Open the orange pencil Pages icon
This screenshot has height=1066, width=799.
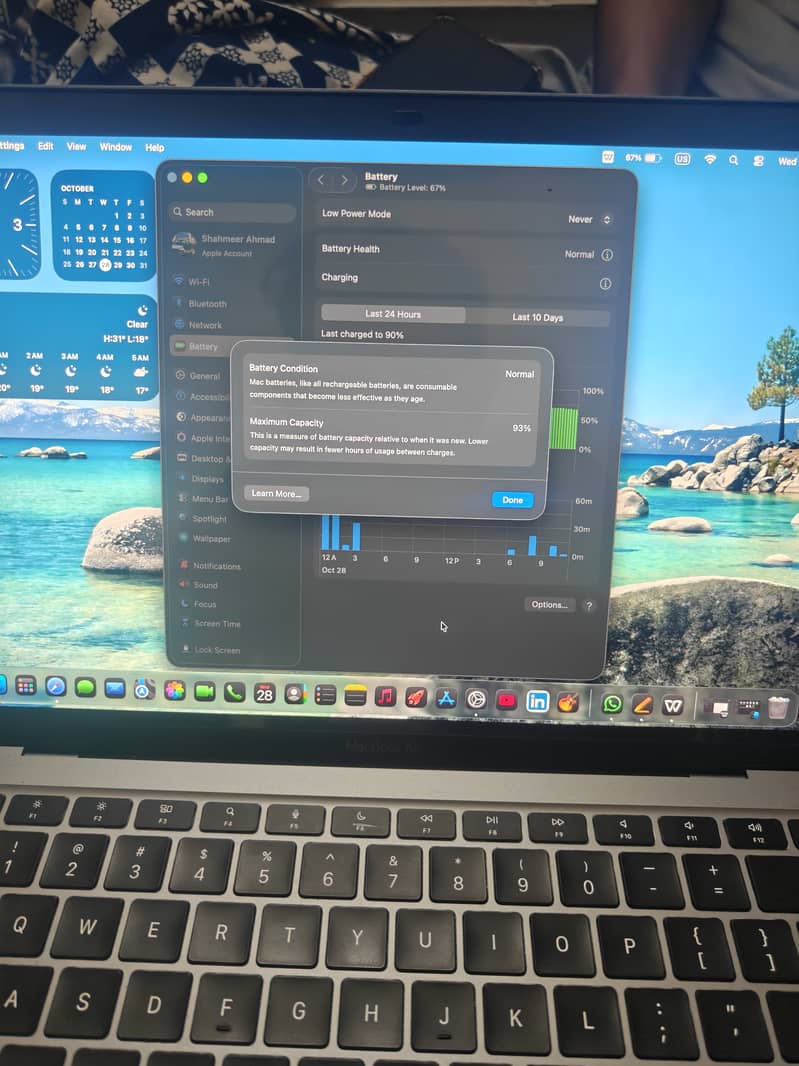click(x=642, y=705)
